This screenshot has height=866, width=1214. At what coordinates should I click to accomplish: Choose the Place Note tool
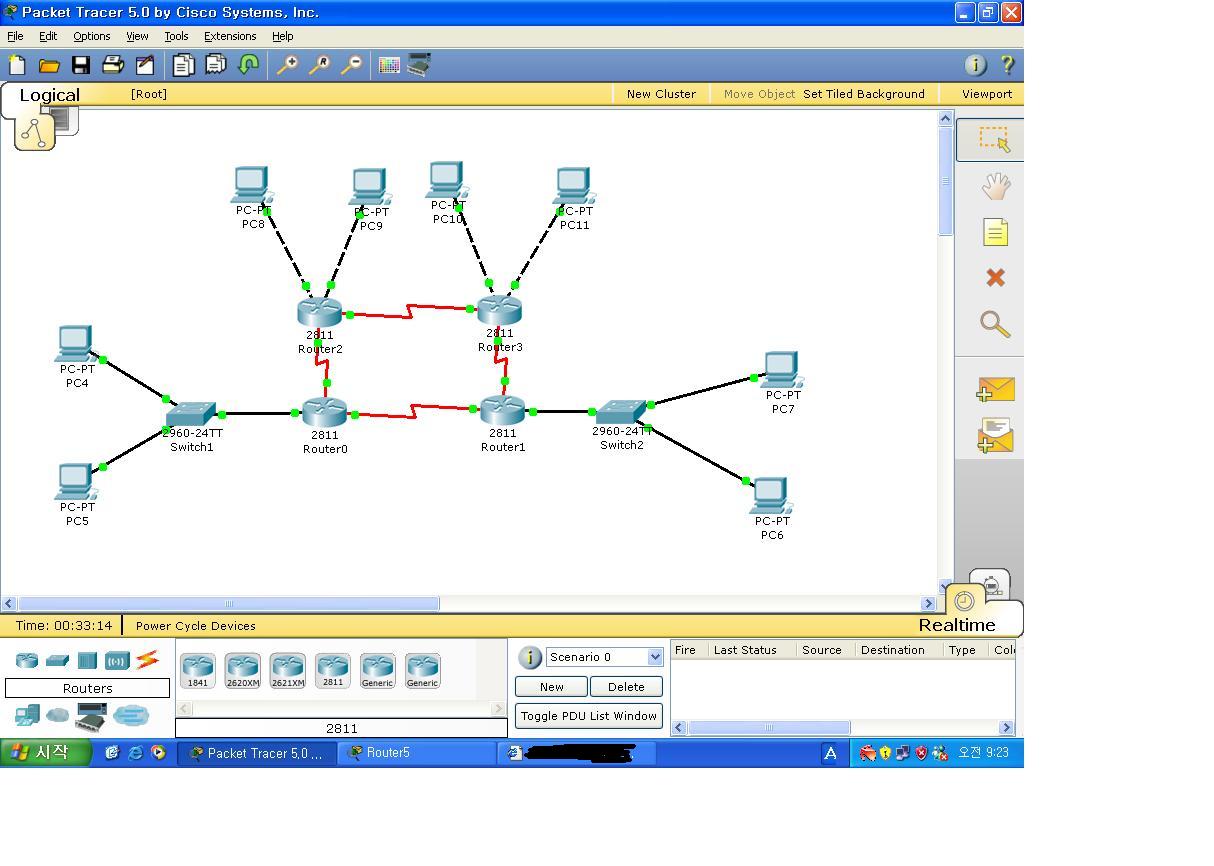click(995, 232)
